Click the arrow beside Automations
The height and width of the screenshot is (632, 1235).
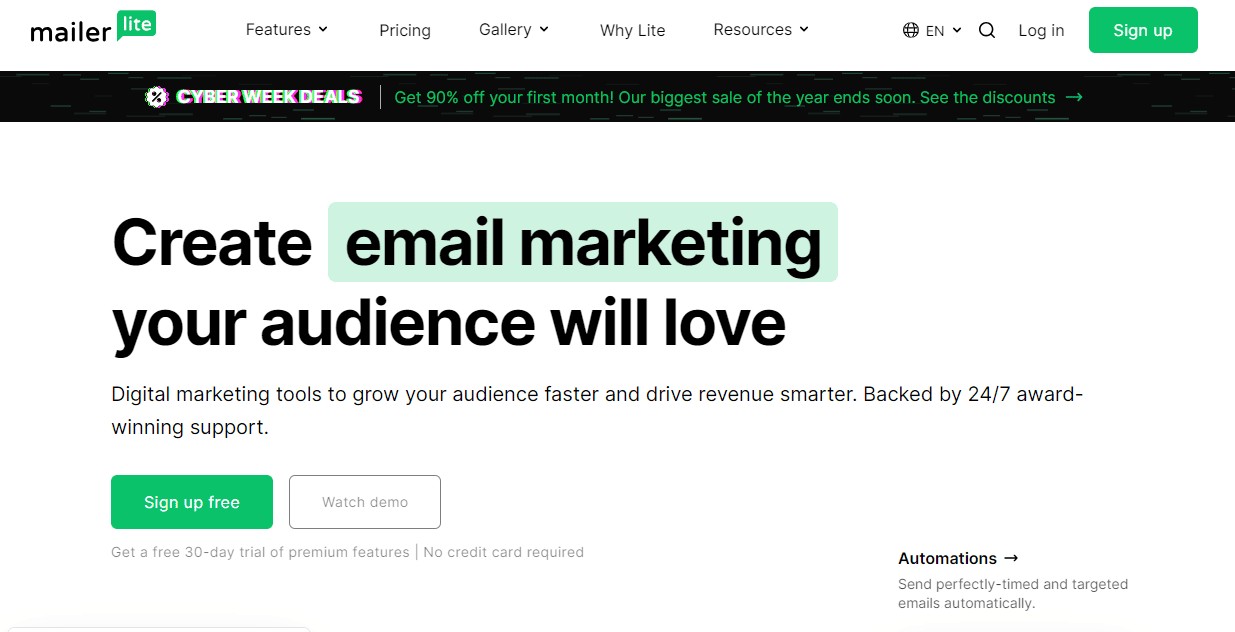tap(1010, 558)
